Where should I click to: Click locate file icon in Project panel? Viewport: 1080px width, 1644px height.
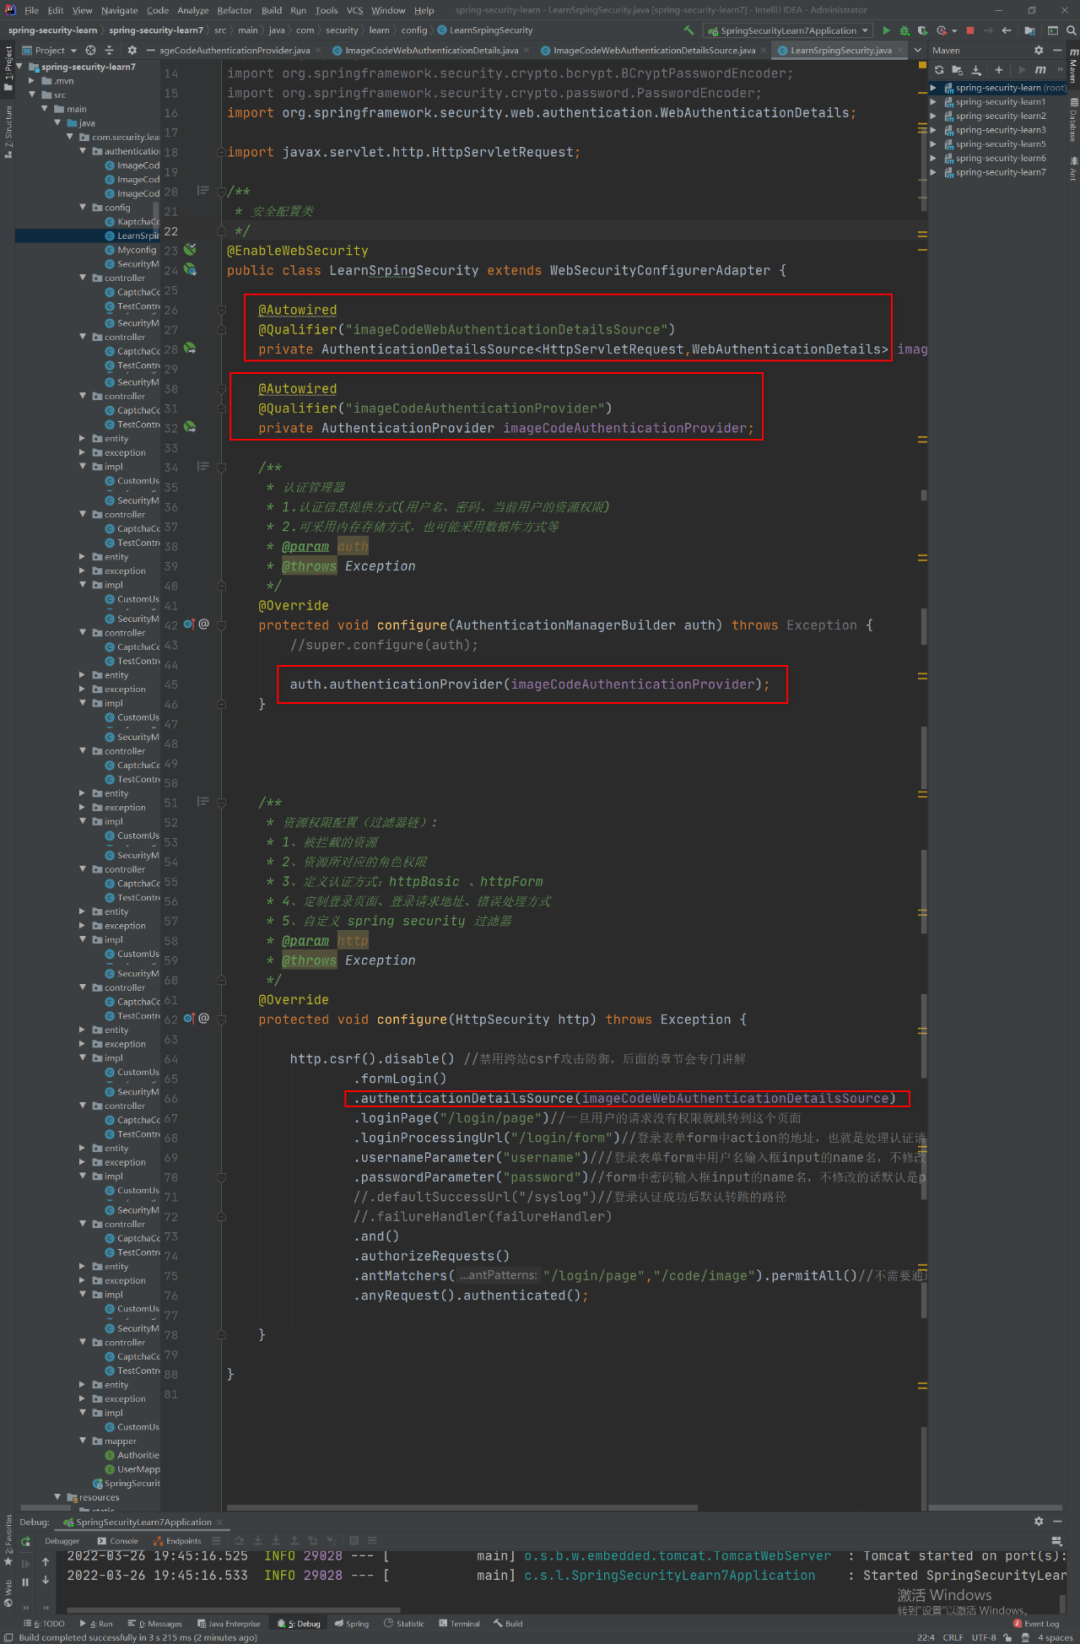coord(91,50)
